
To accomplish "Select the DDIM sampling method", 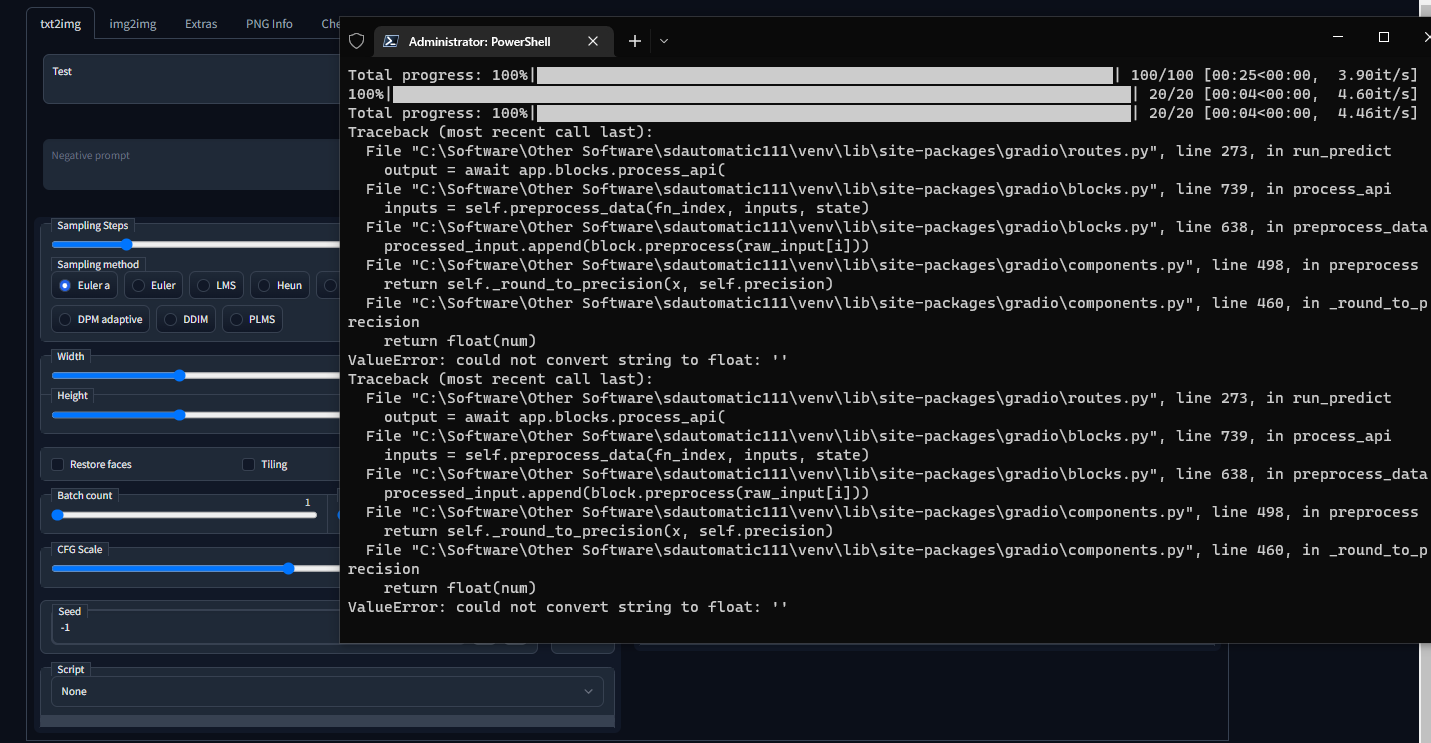I will pos(185,319).
